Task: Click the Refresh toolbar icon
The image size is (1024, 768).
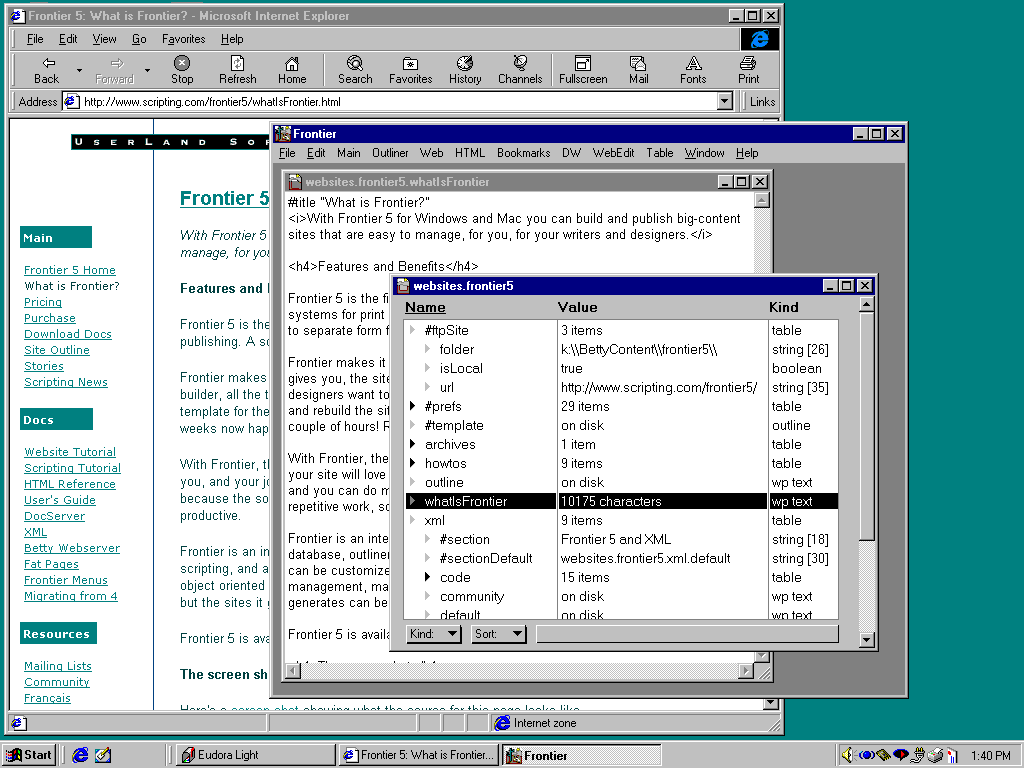Action: (238, 64)
